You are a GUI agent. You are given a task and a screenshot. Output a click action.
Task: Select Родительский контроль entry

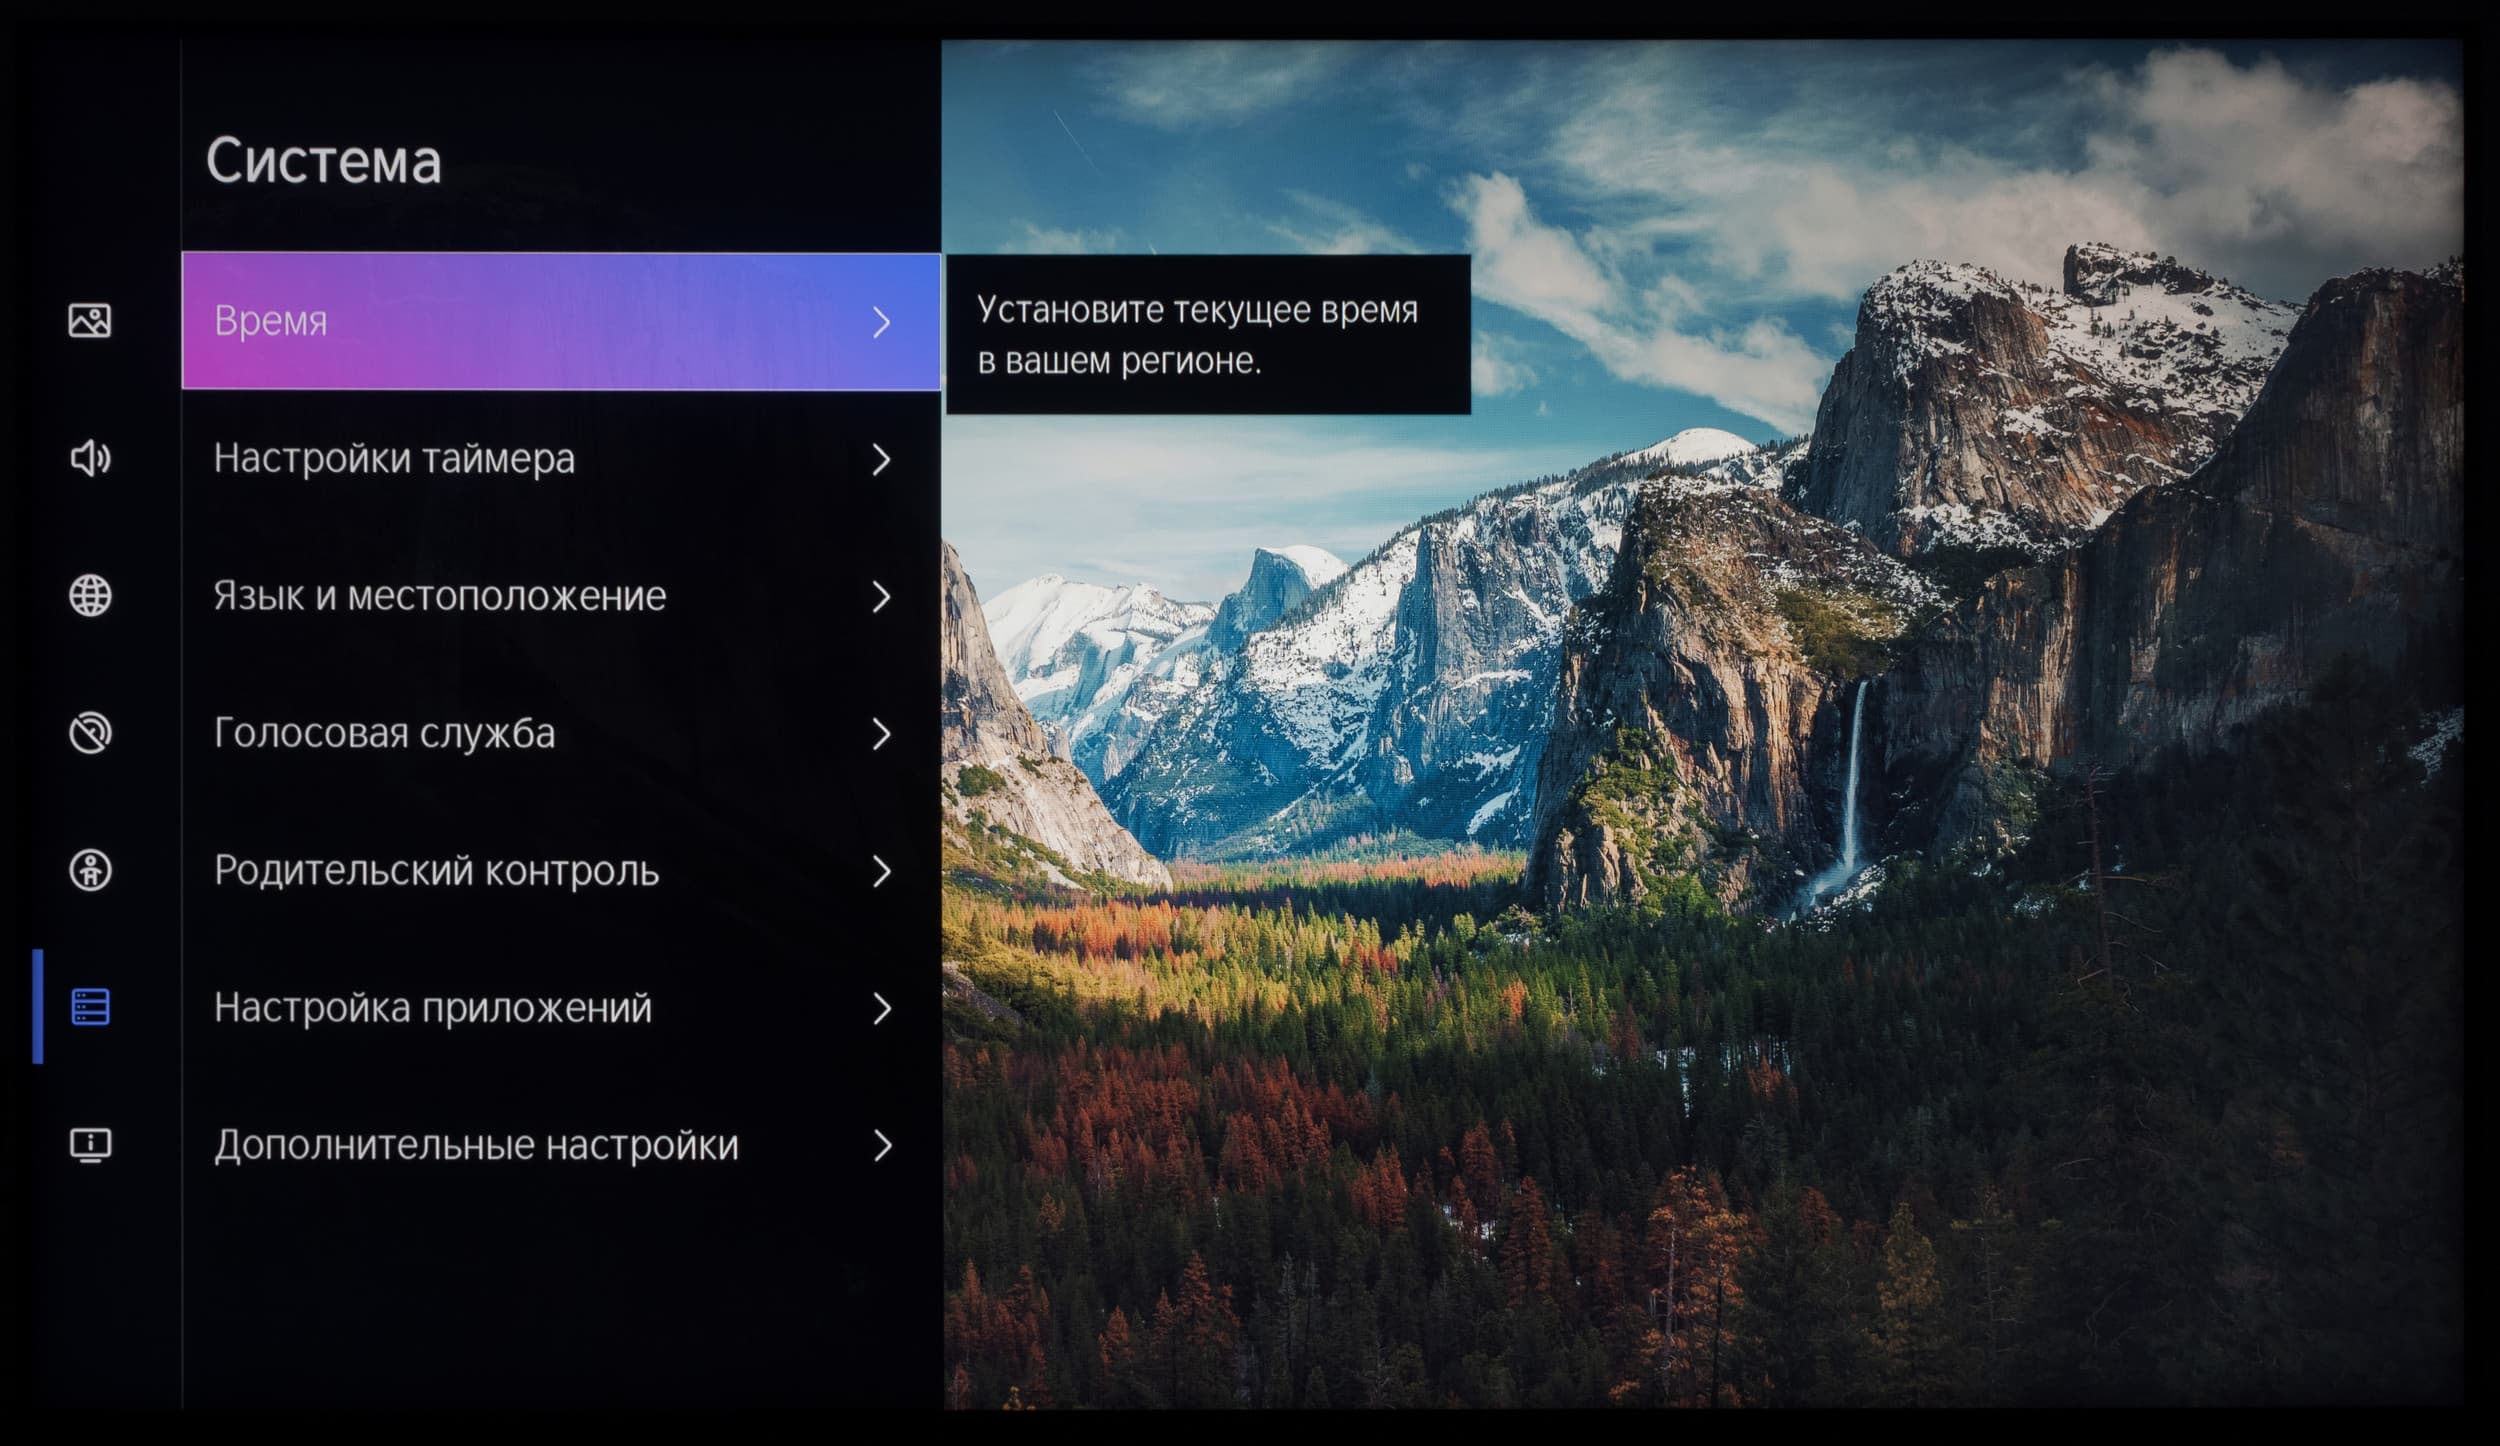[x=436, y=870]
